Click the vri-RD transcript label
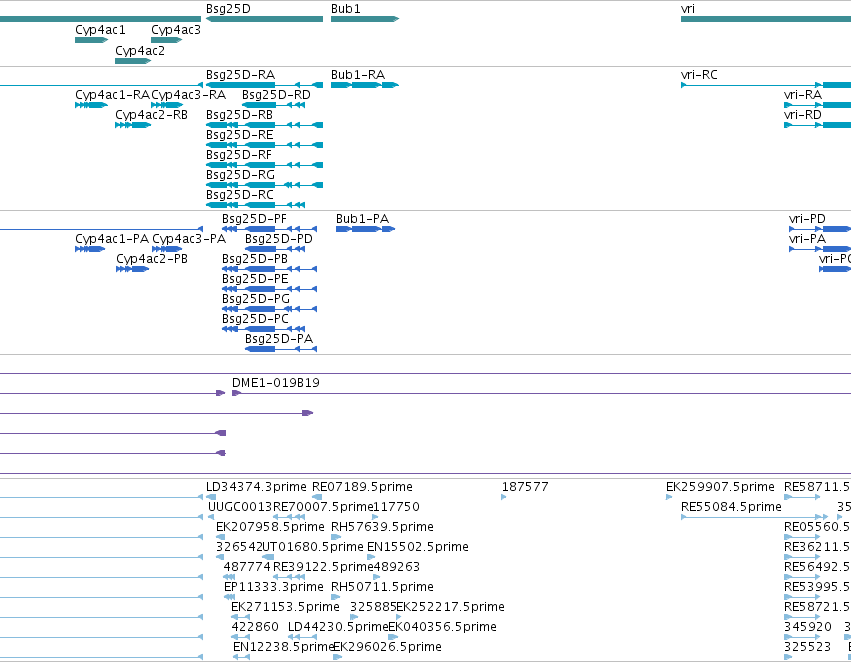The image size is (851, 662). point(803,115)
